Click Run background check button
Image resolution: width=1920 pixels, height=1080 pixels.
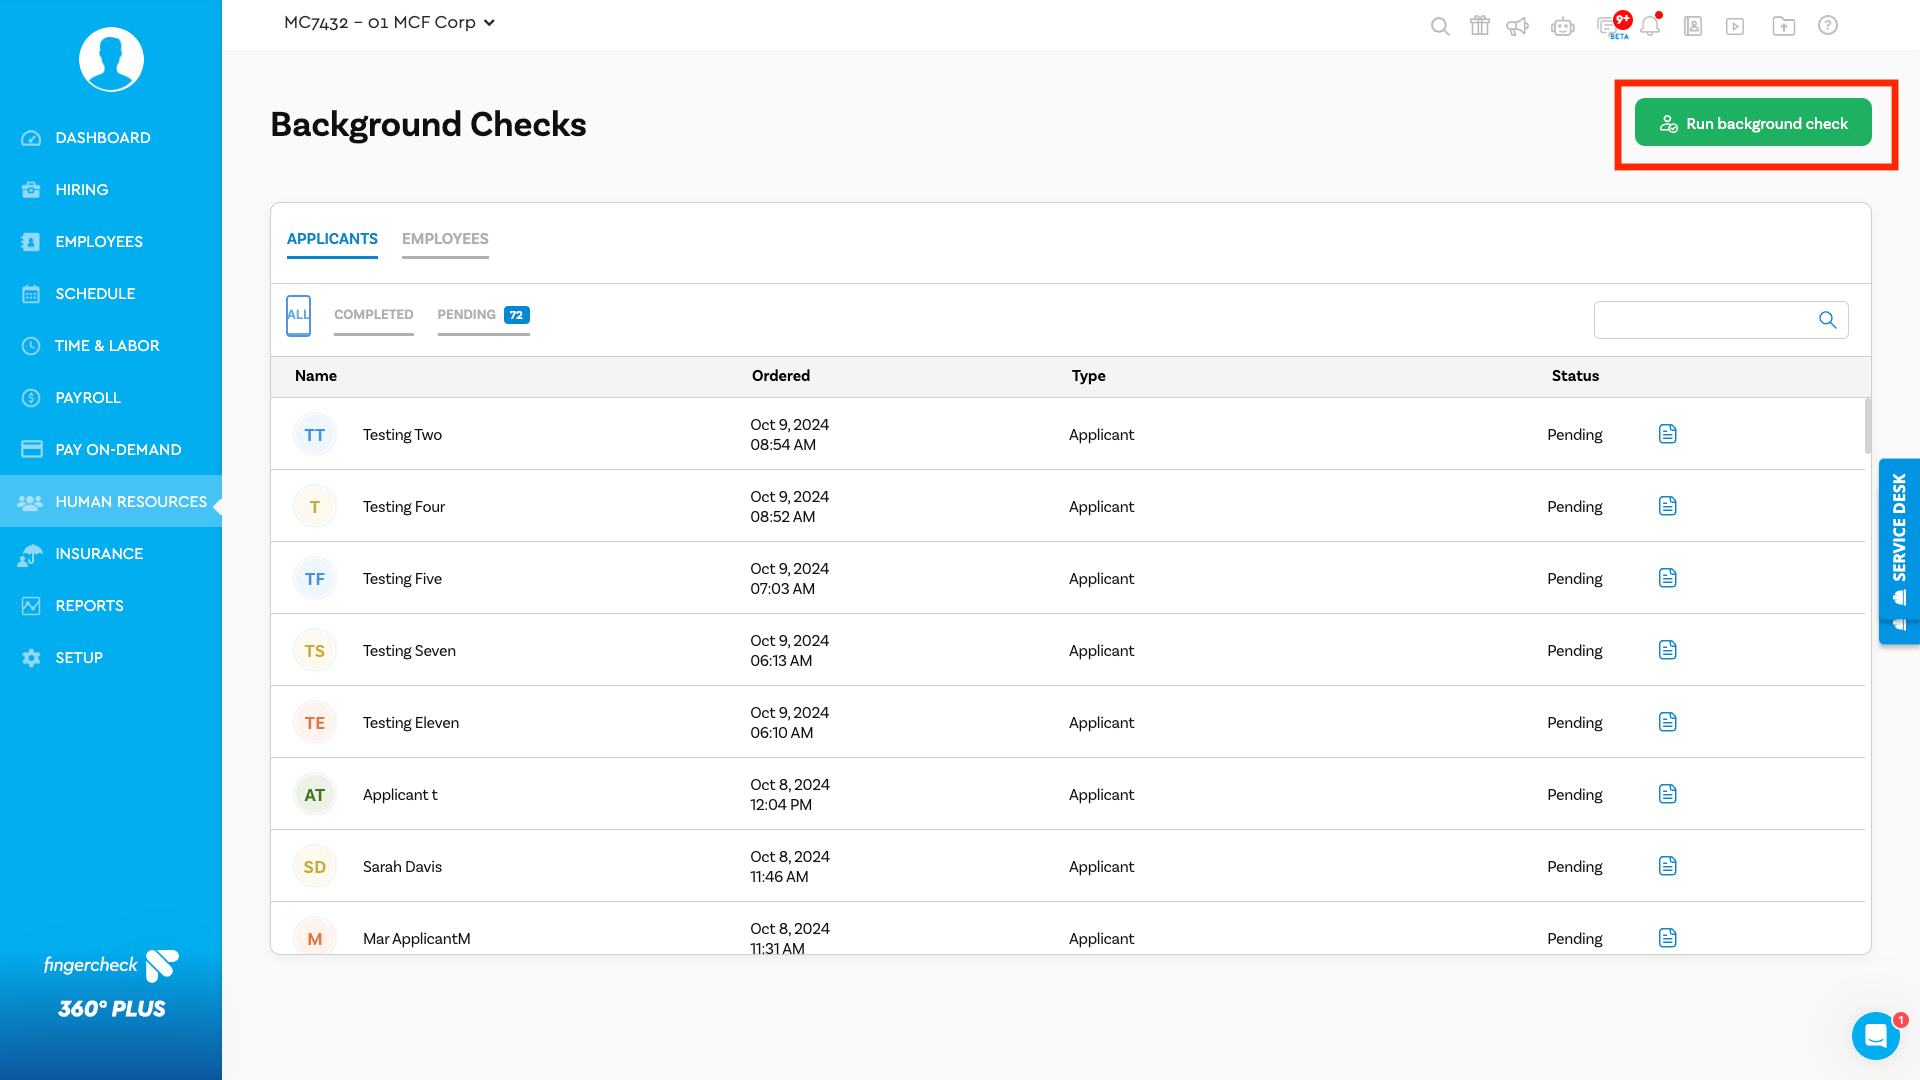pyautogui.click(x=1752, y=123)
